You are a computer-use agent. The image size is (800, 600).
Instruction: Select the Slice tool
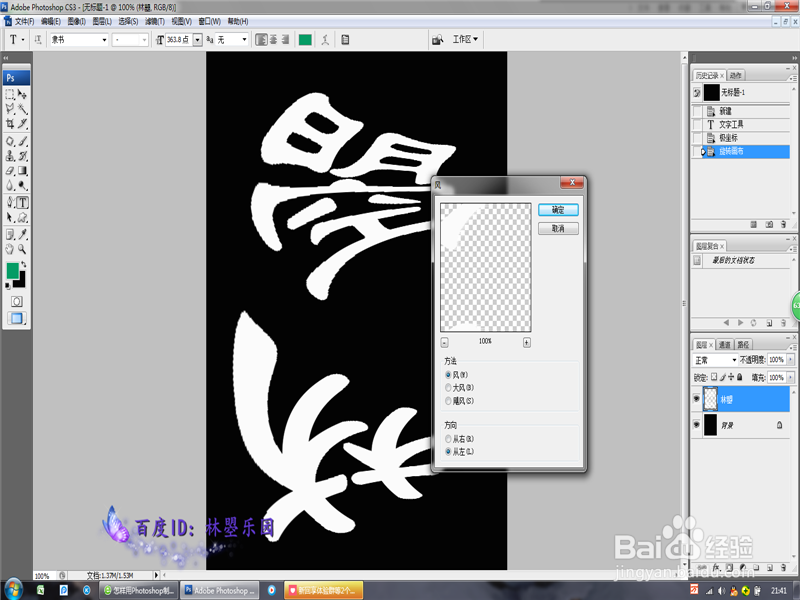click(x=22, y=123)
